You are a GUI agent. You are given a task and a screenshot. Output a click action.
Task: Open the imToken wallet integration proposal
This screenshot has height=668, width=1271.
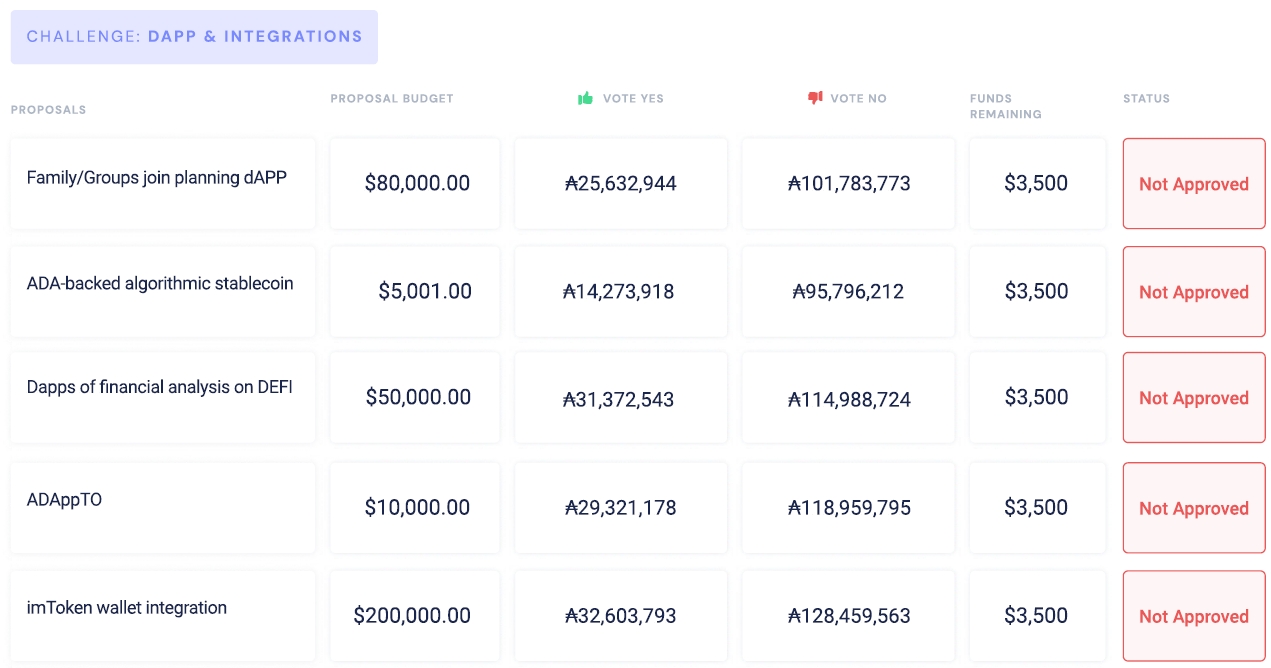point(127,608)
